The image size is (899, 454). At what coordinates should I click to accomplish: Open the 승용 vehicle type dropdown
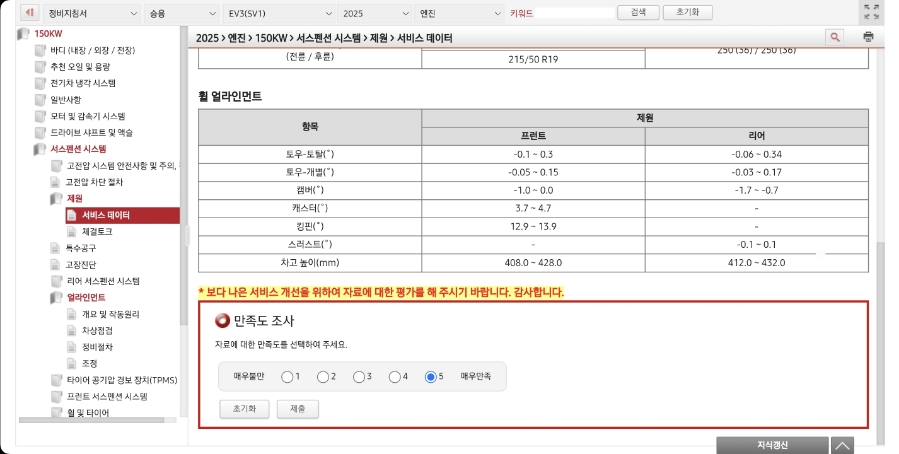(x=181, y=13)
